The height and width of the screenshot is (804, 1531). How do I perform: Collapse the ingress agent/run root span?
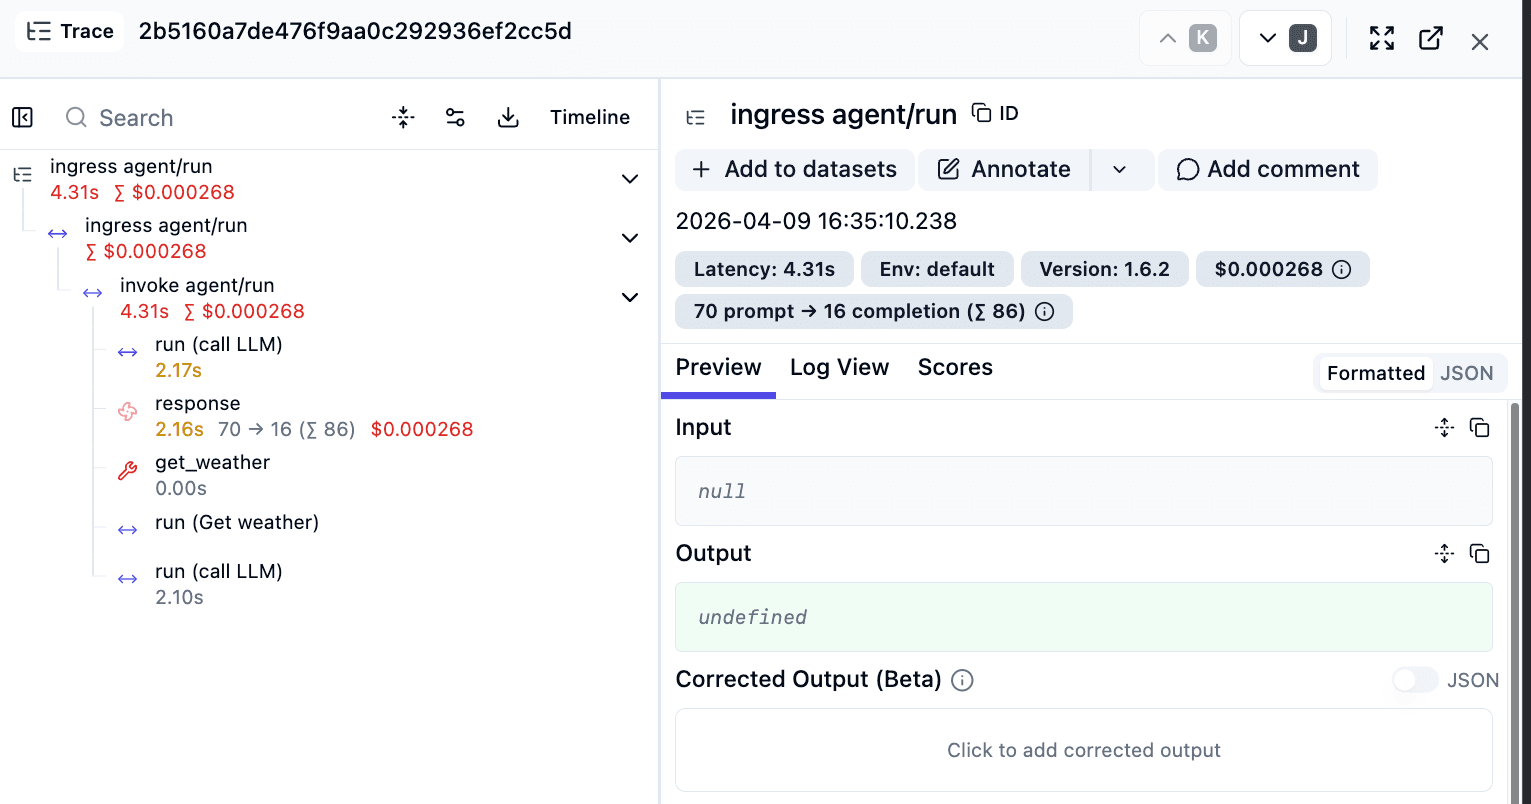[630, 178]
